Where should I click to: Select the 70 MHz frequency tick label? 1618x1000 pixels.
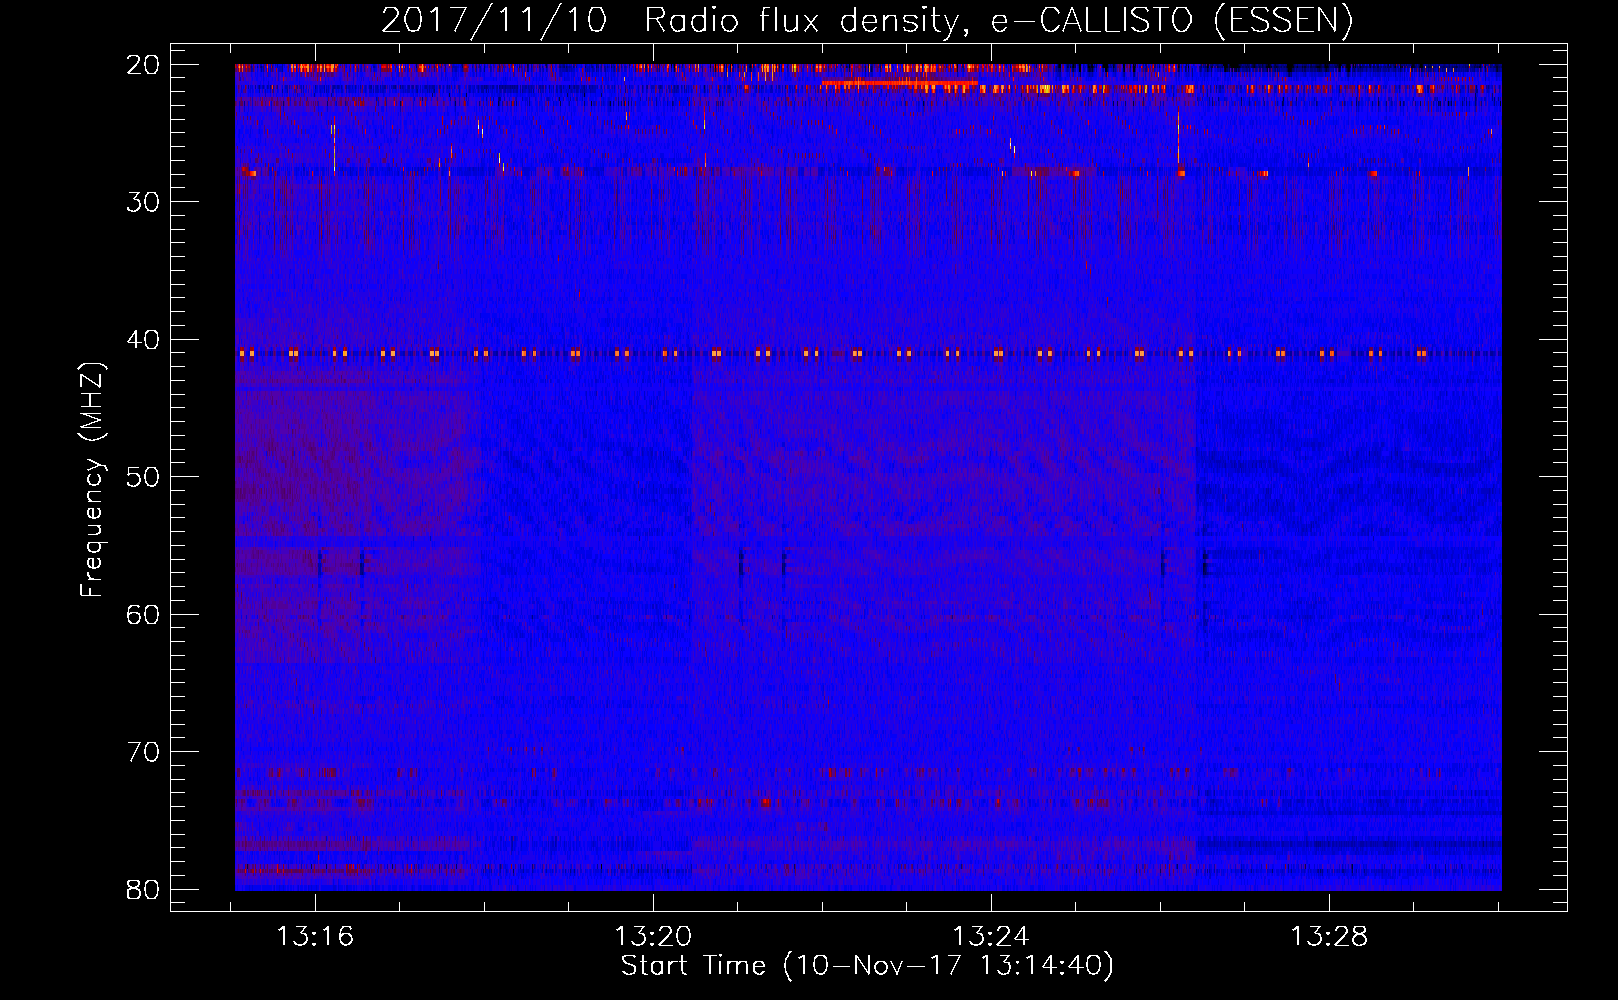coord(144,752)
